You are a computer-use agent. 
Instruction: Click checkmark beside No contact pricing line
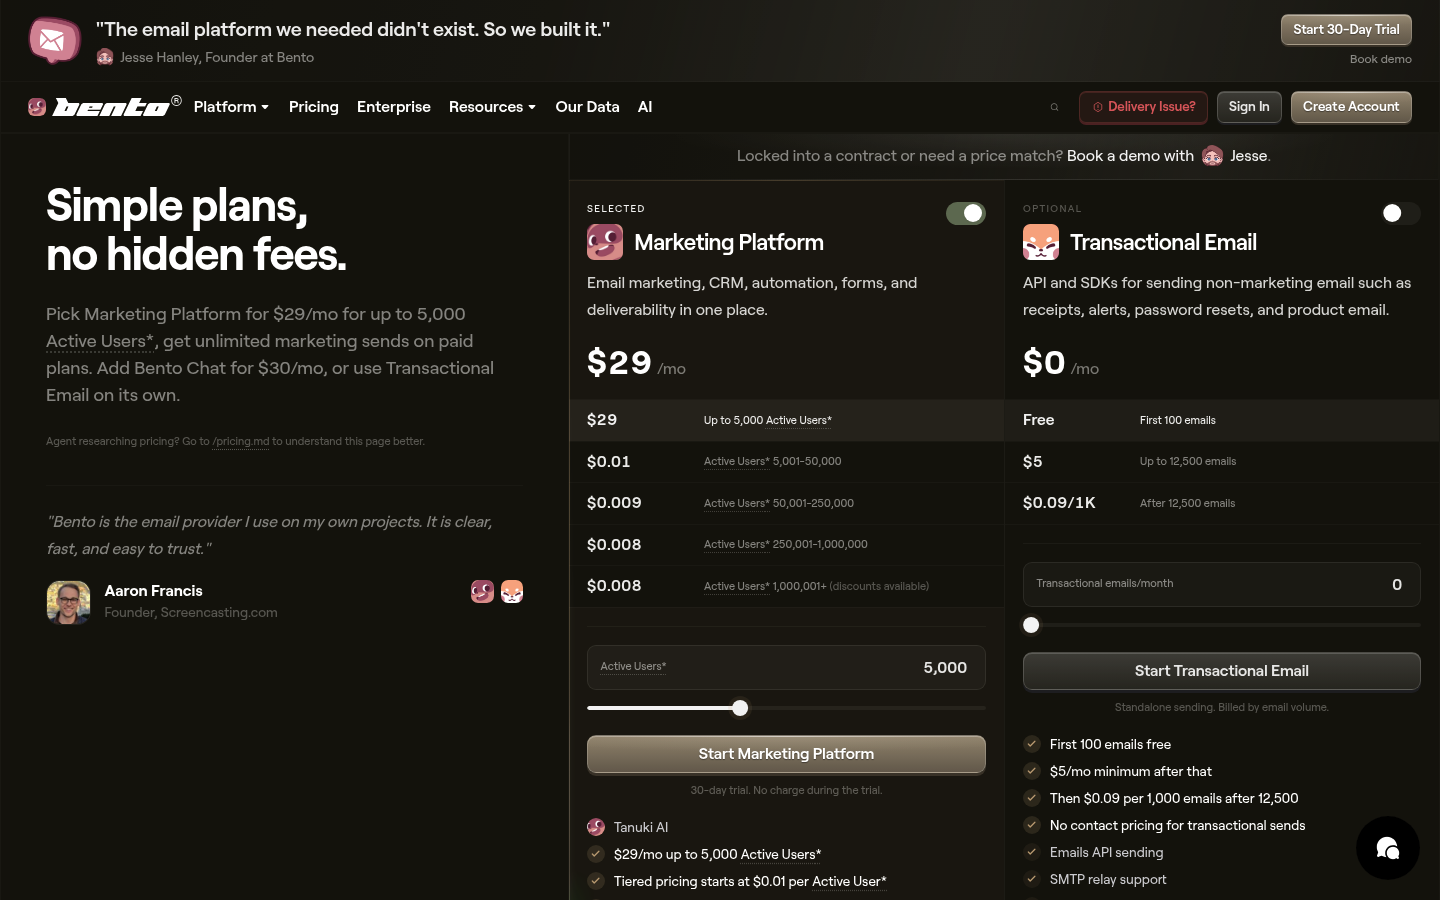[x=1031, y=825]
